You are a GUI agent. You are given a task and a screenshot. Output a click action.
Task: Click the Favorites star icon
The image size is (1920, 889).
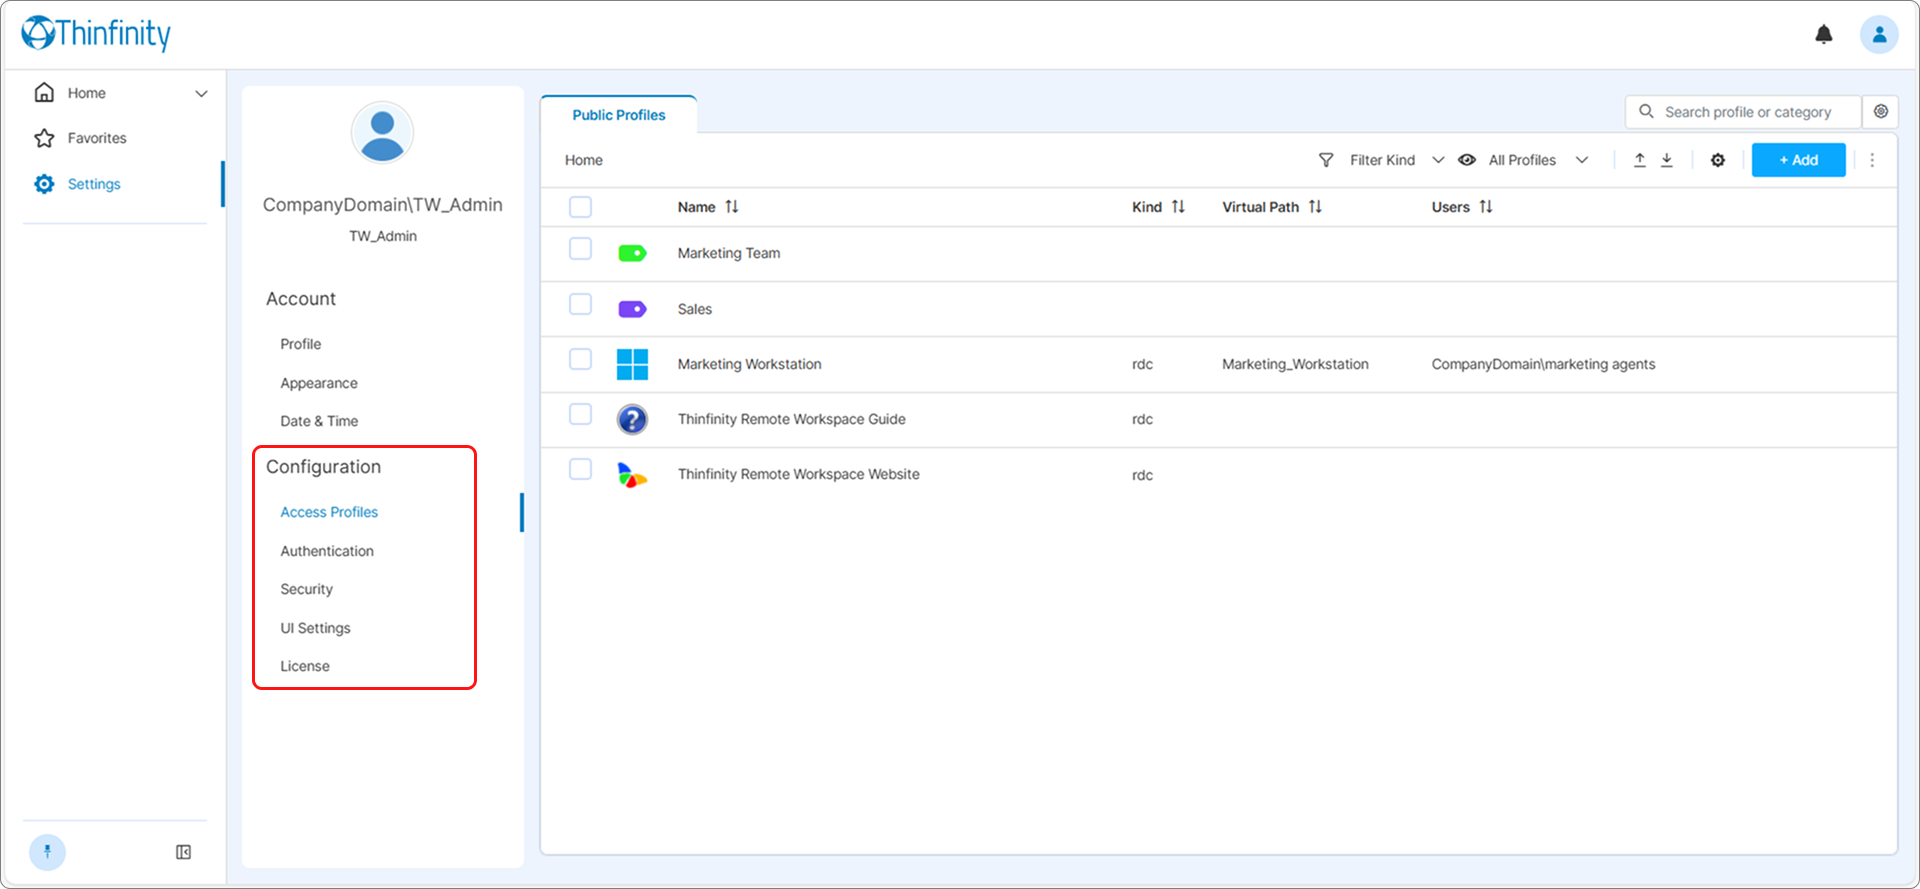(44, 138)
